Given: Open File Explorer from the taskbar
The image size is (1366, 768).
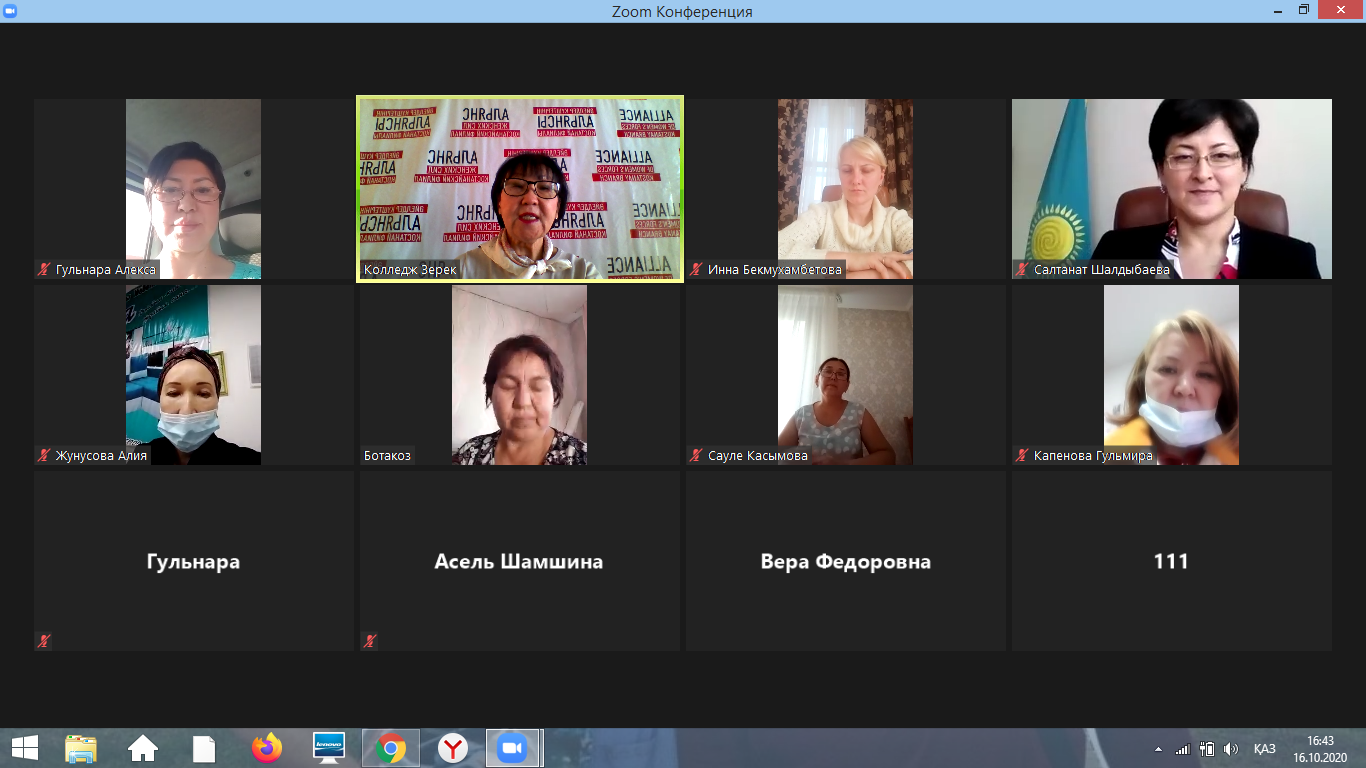Looking at the screenshot, I should coord(81,748).
